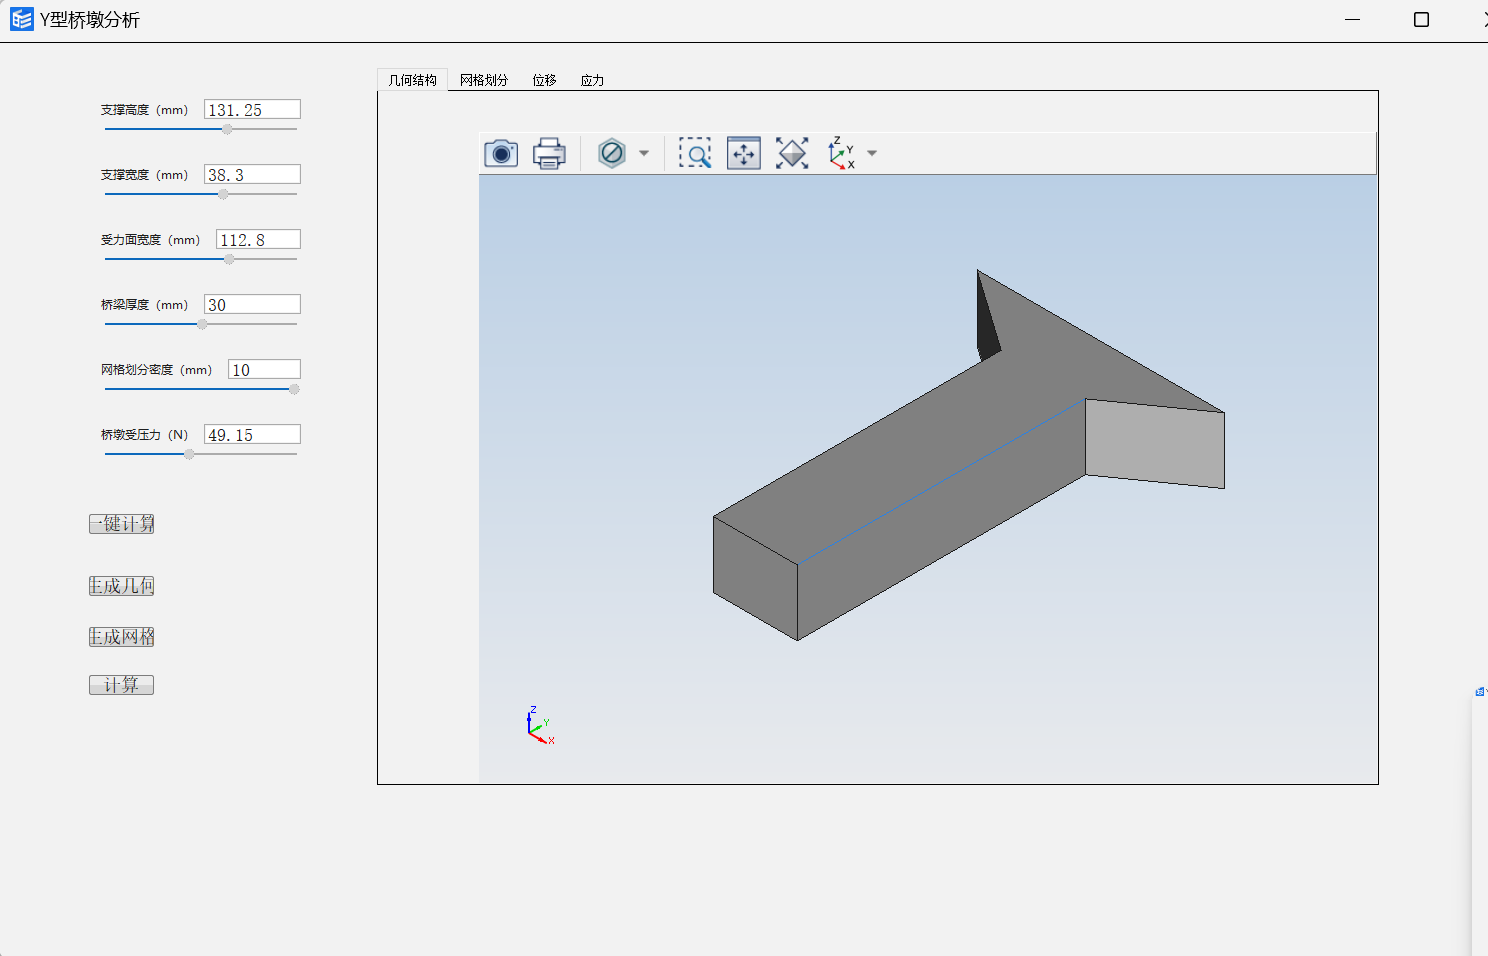Click the 受力面宽度 value field
Screen dimensions: 1488x956
pyautogui.click(x=258, y=240)
